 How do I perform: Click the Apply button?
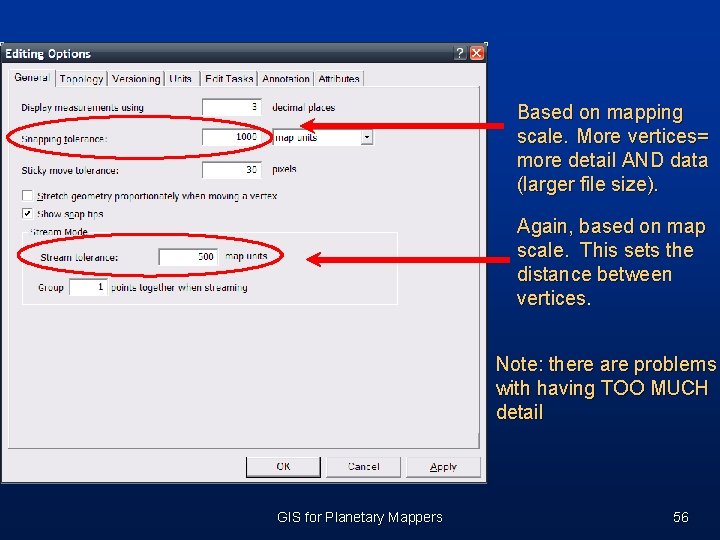(x=443, y=467)
